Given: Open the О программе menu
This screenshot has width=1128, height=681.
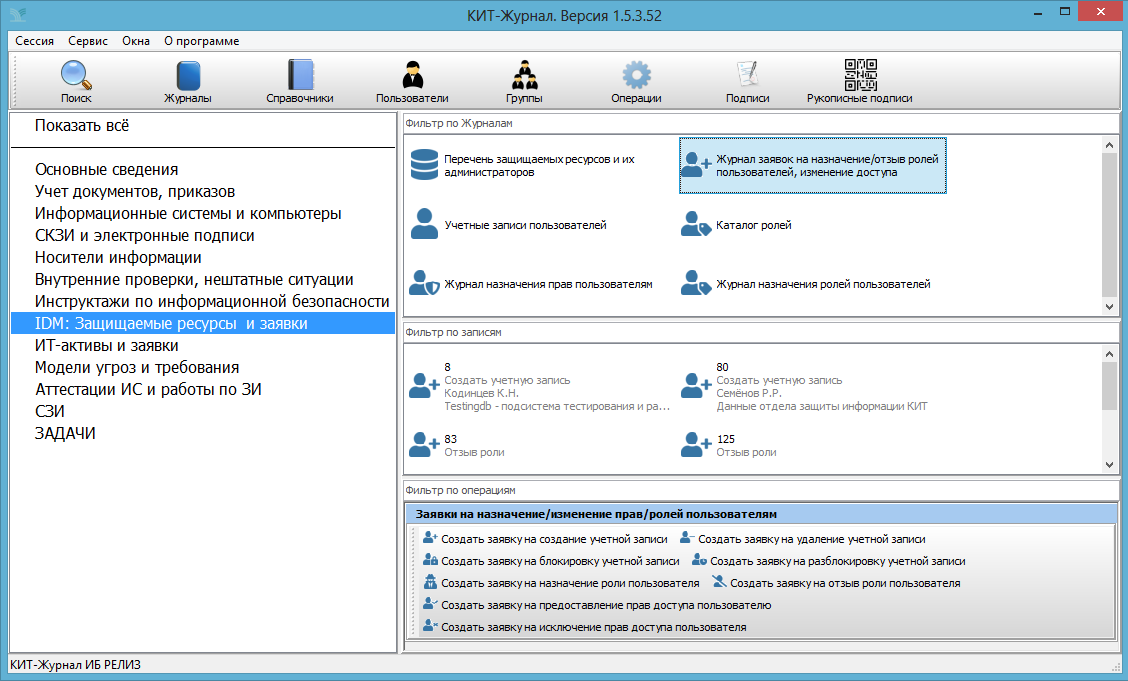Looking at the screenshot, I should pos(201,41).
